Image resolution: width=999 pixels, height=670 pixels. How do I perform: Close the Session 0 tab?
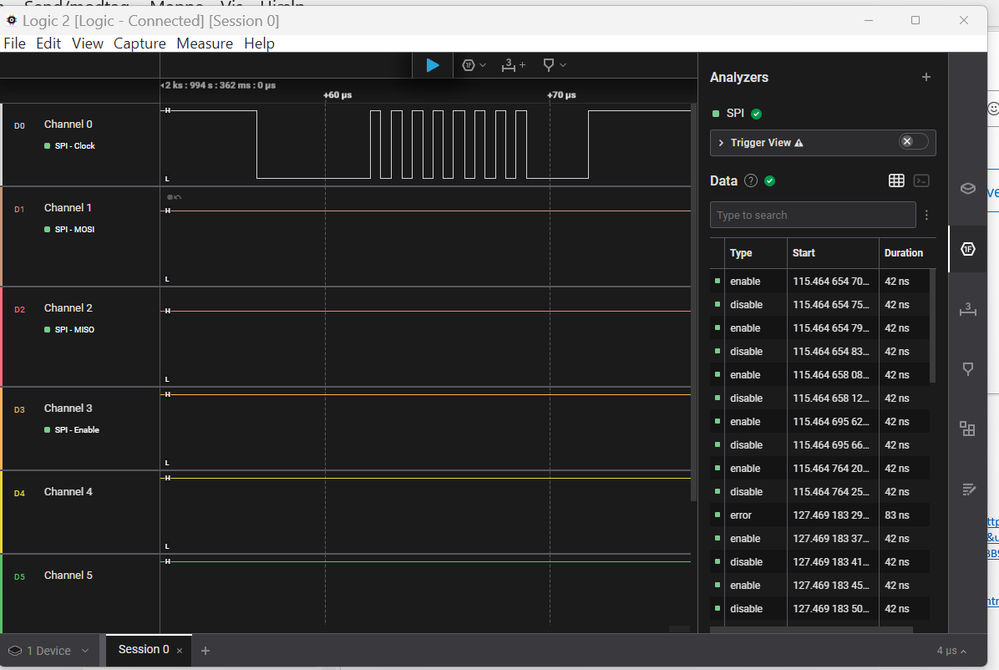pos(180,650)
